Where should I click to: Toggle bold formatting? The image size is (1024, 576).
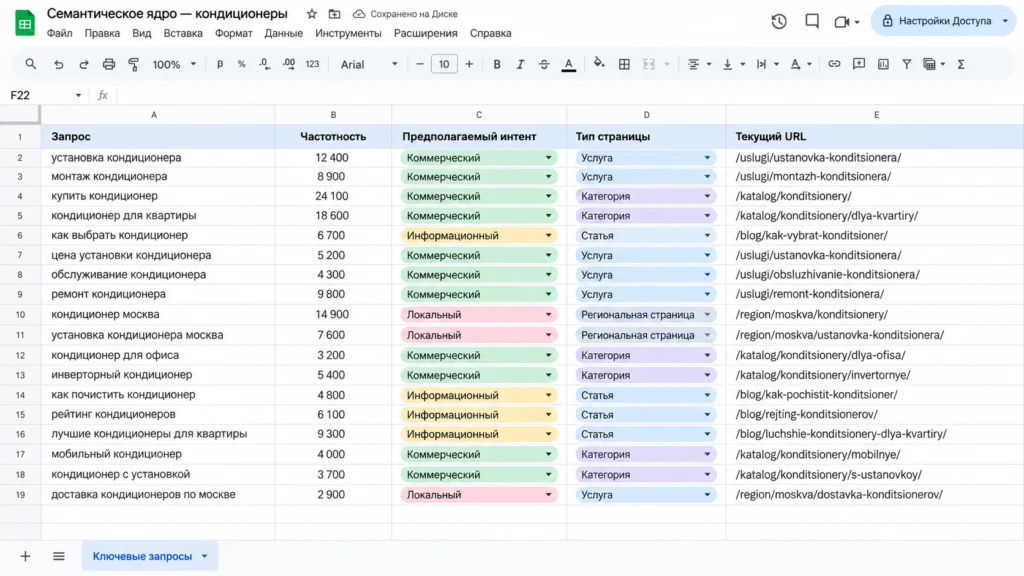[497, 64]
